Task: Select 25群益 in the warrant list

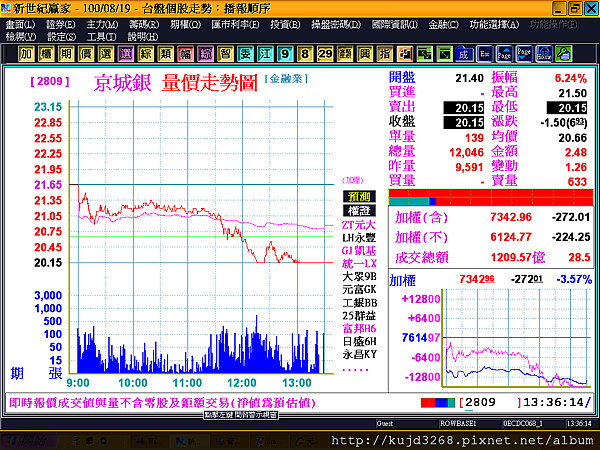Action: point(359,316)
